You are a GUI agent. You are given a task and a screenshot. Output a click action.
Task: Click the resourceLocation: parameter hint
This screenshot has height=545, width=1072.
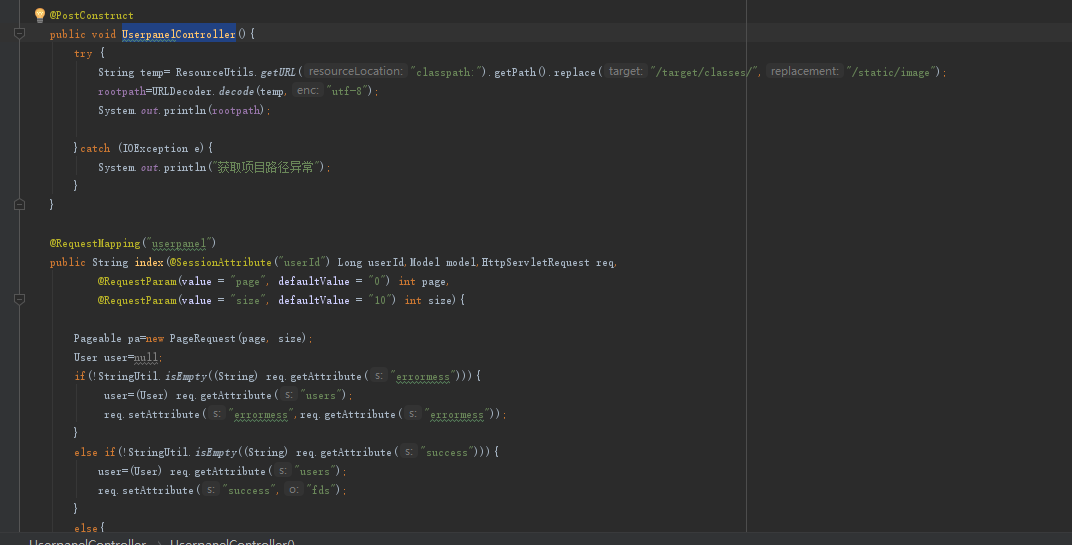(x=356, y=71)
